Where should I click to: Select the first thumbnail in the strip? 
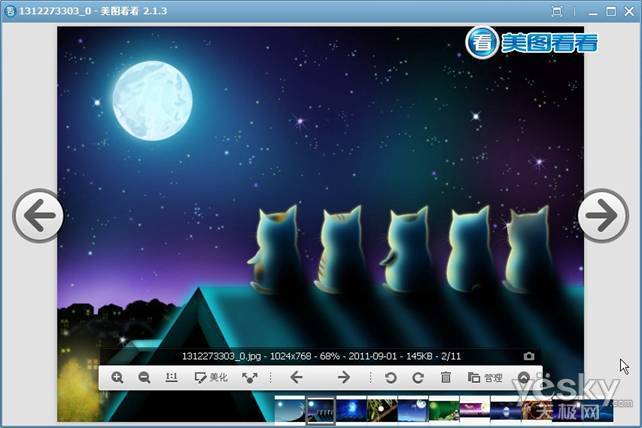(x=289, y=410)
